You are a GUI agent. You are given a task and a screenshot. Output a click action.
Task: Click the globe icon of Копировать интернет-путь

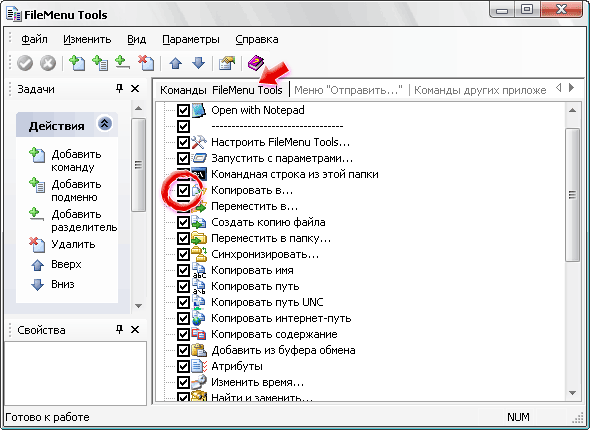pyautogui.click(x=199, y=318)
